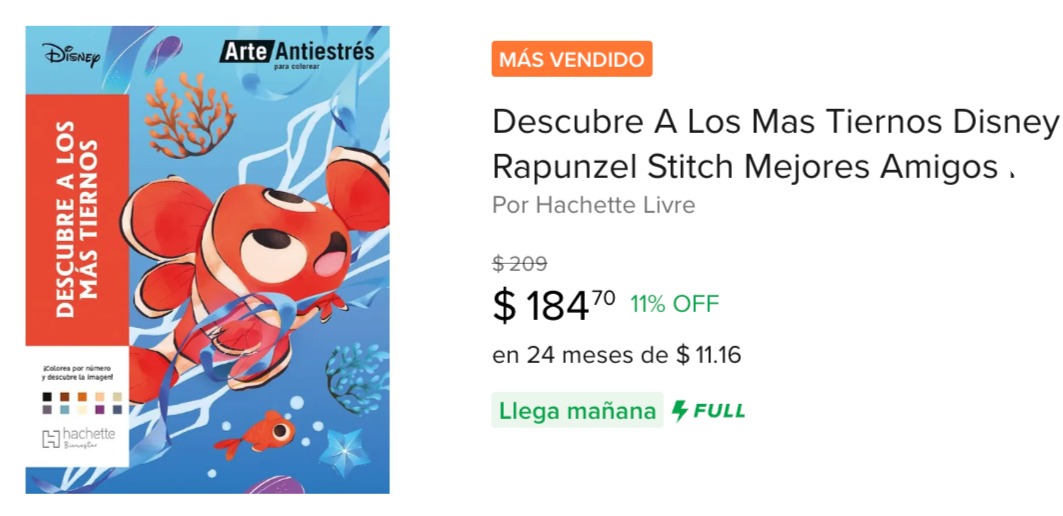Screen dimensions: 1063x516
Task: Open the 24 meses de $ 11.16 installments text
Action: 617,355
